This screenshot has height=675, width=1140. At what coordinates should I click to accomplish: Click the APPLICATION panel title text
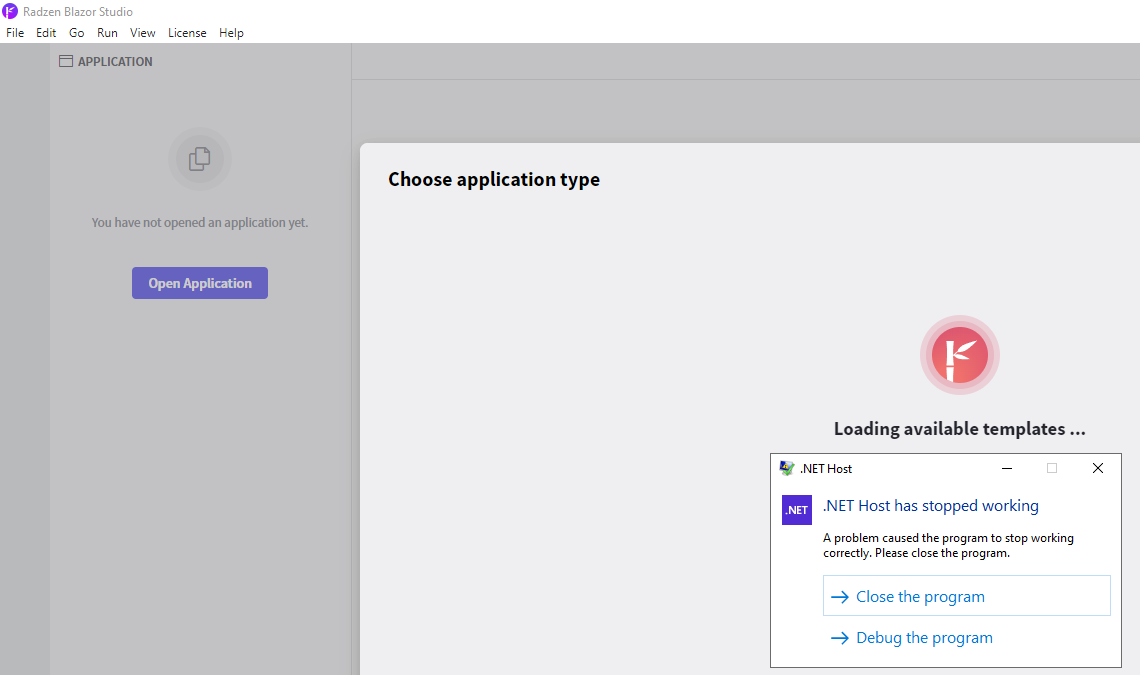(115, 62)
